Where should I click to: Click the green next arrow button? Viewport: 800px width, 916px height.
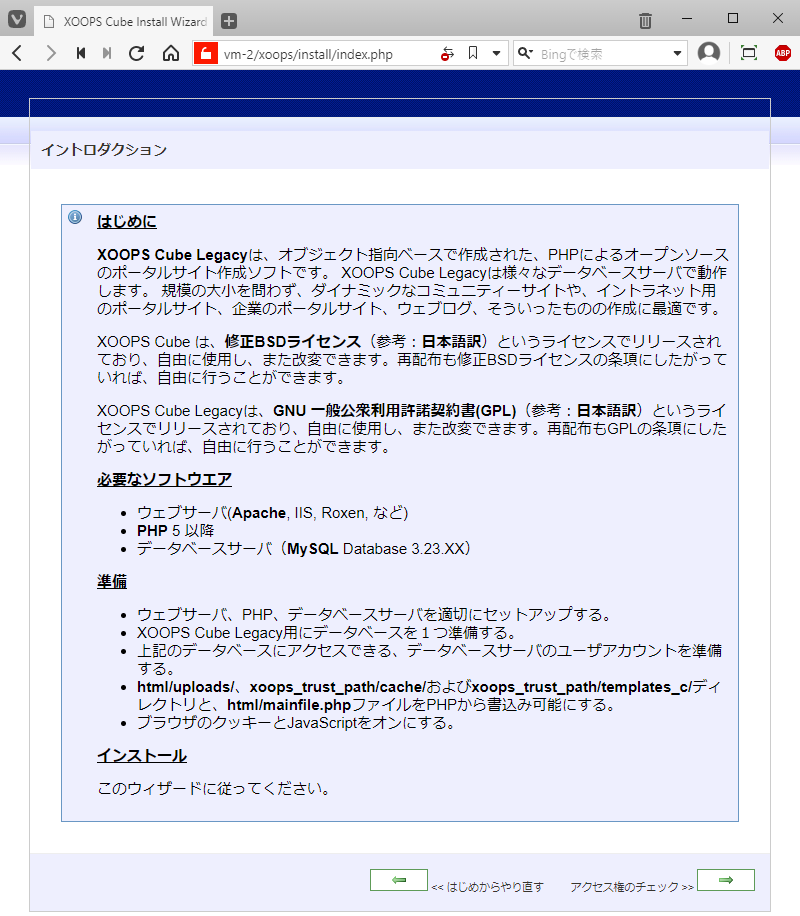[x=726, y=880]
